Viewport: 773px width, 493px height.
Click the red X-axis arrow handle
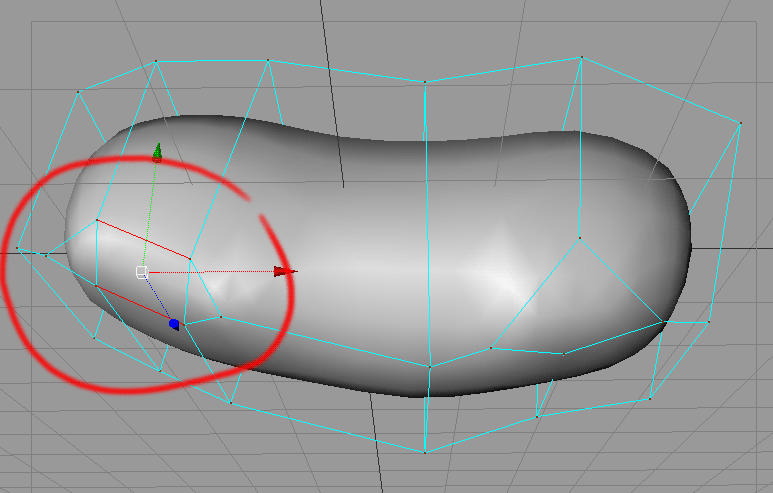tap(285, 271)
